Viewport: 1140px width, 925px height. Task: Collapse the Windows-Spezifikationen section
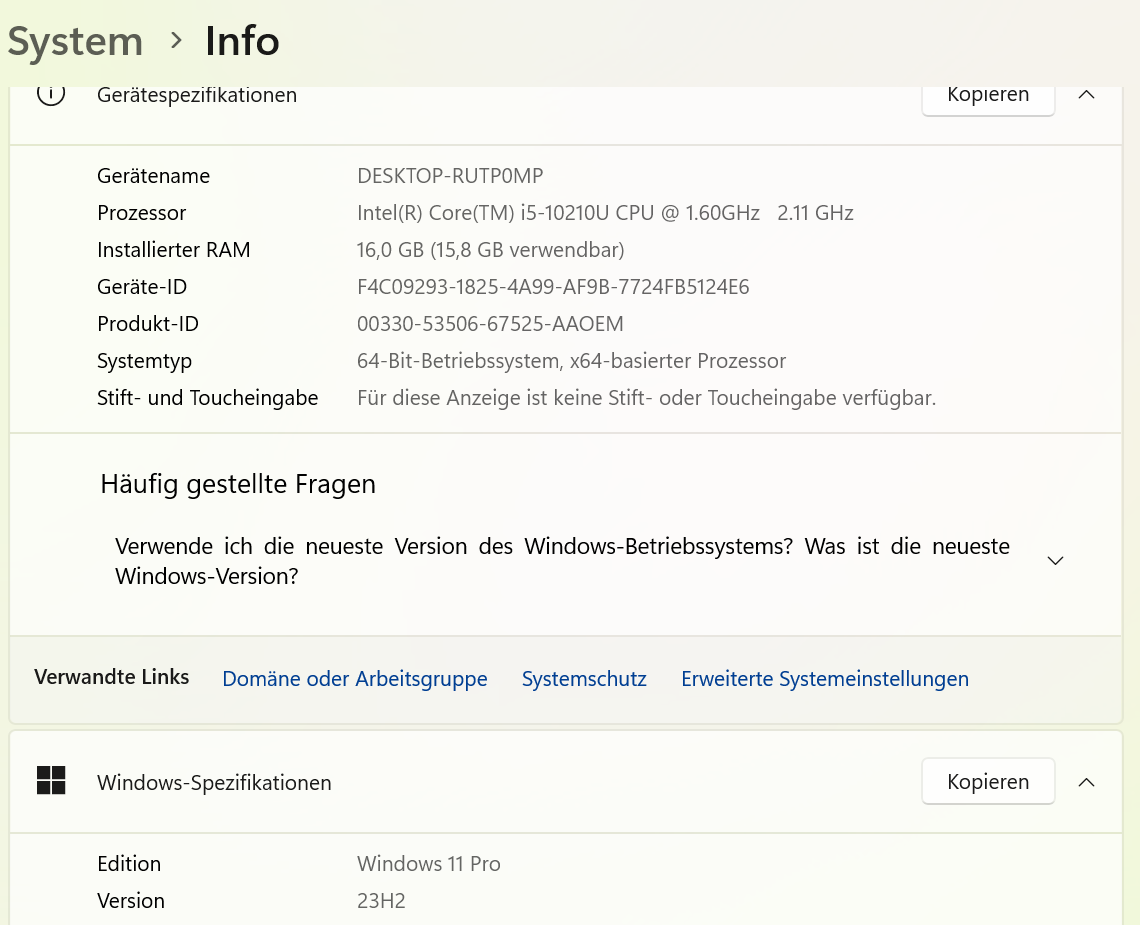(x=1086, y=782)
